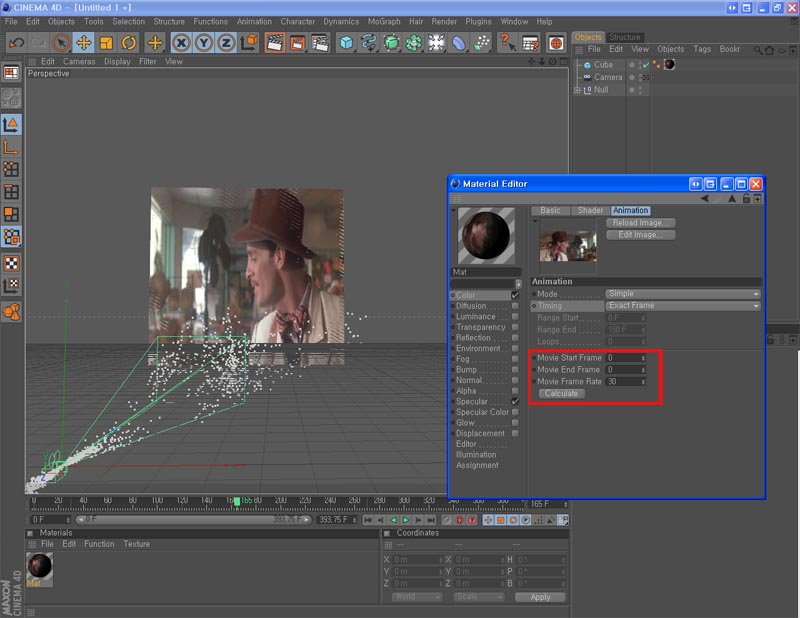Image resolution: width=800 pixels, height=618 pixels.
Task: Click the Reload Image button
Action: tap(641, 223)
